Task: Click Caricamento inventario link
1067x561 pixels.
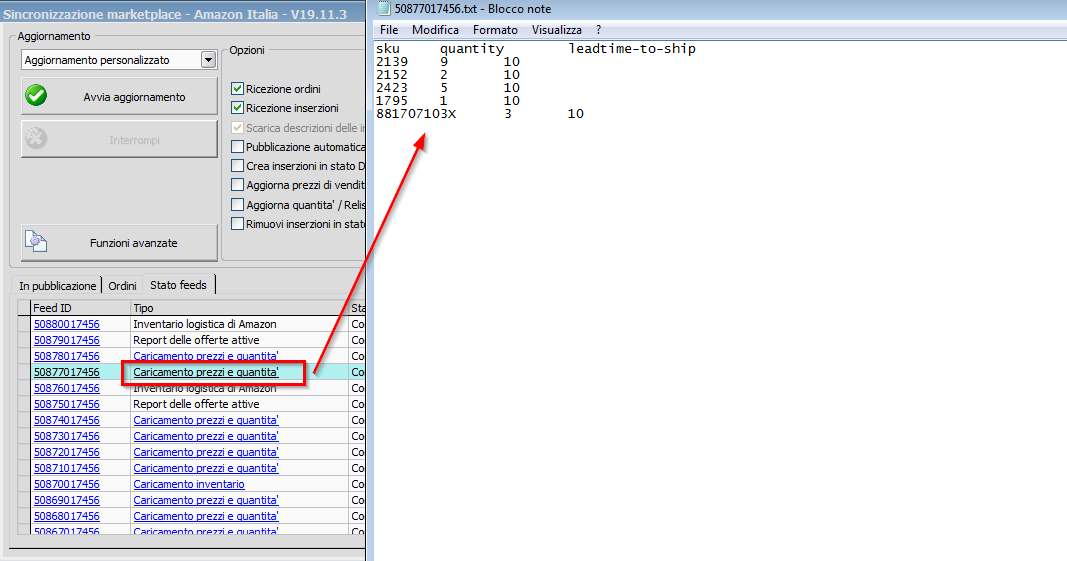Action: point(188,484)
